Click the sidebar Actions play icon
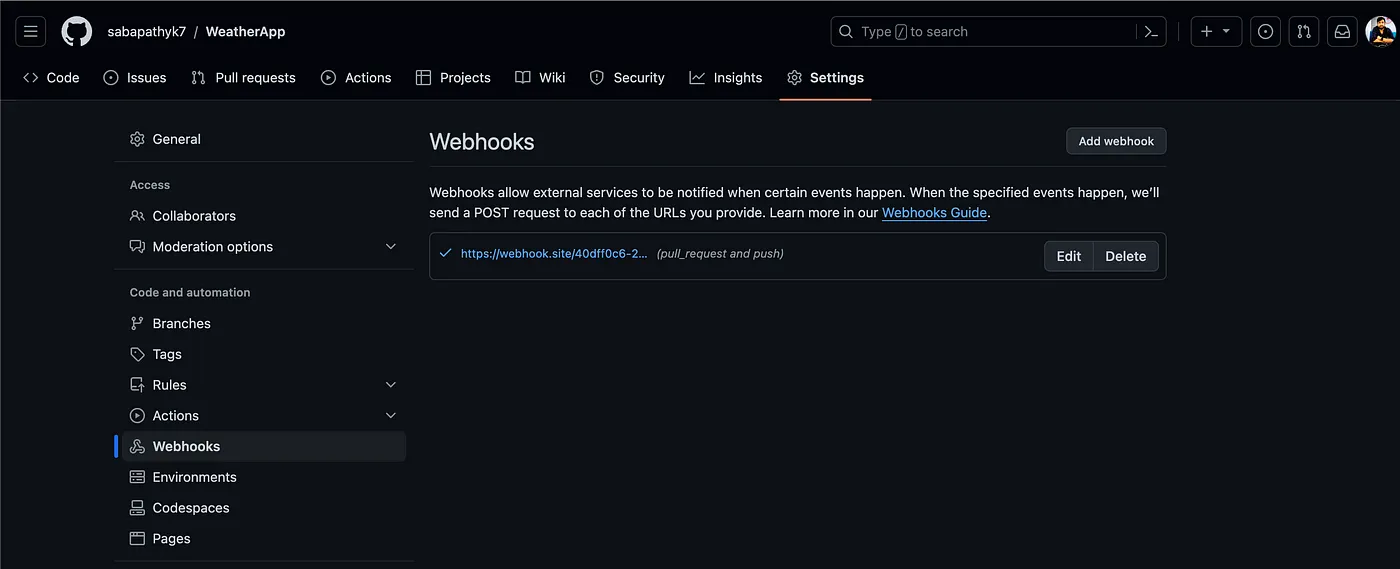This screenshot has width=1400, height=569. [138, 416]
